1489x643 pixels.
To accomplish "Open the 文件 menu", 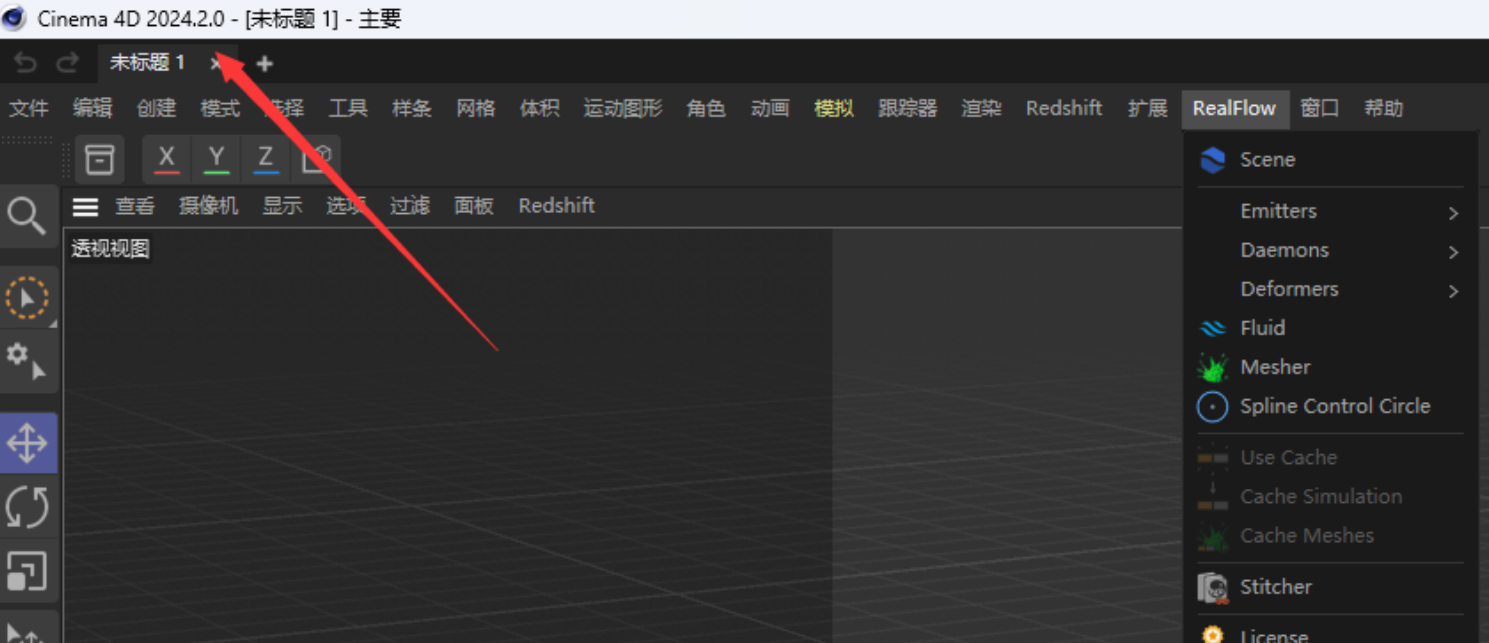I will click(29, 108).
